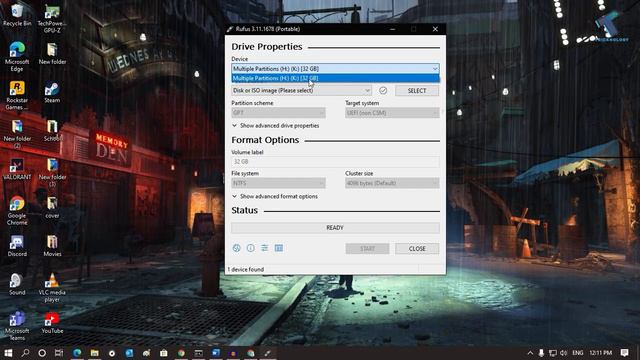Open the Movies desktop folder
The height and width of the screenshot is (360, 640).
(x=52, y=246)
